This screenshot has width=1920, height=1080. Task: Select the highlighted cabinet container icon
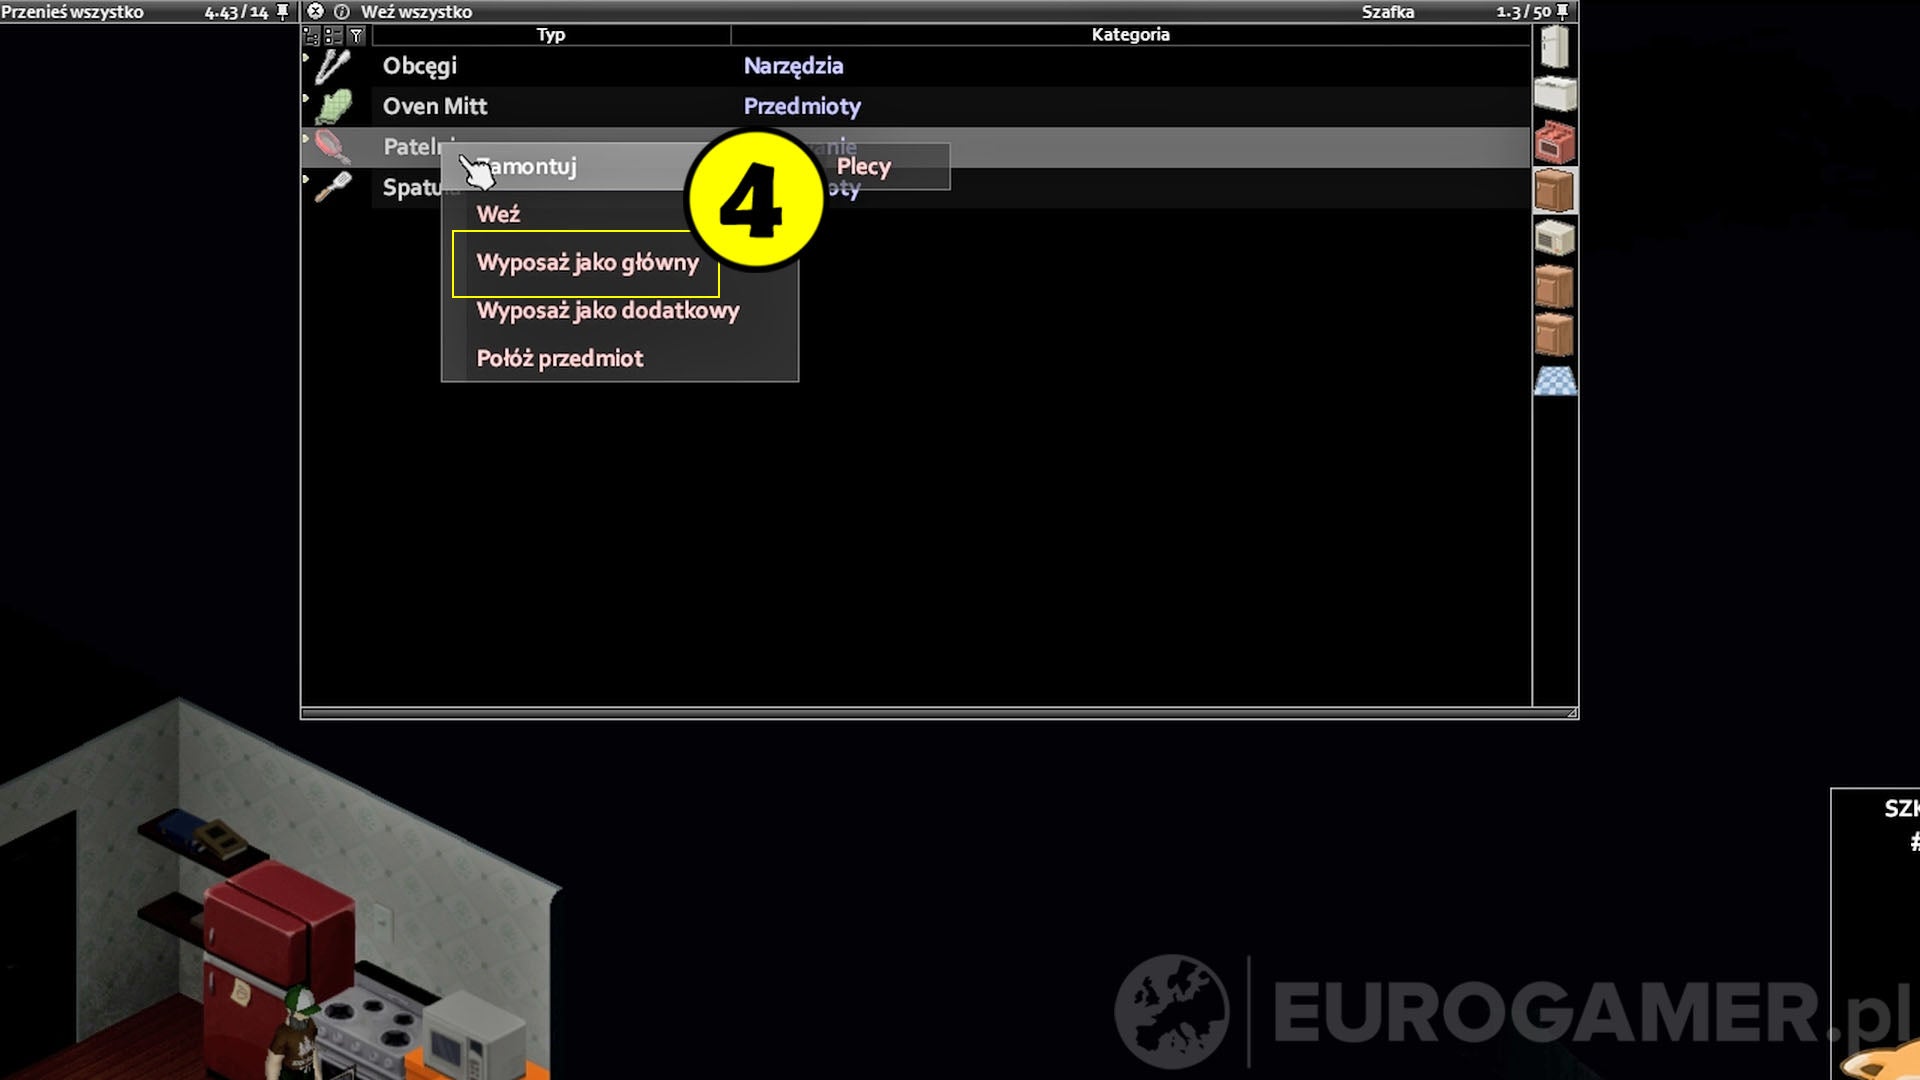point(1555,190)
